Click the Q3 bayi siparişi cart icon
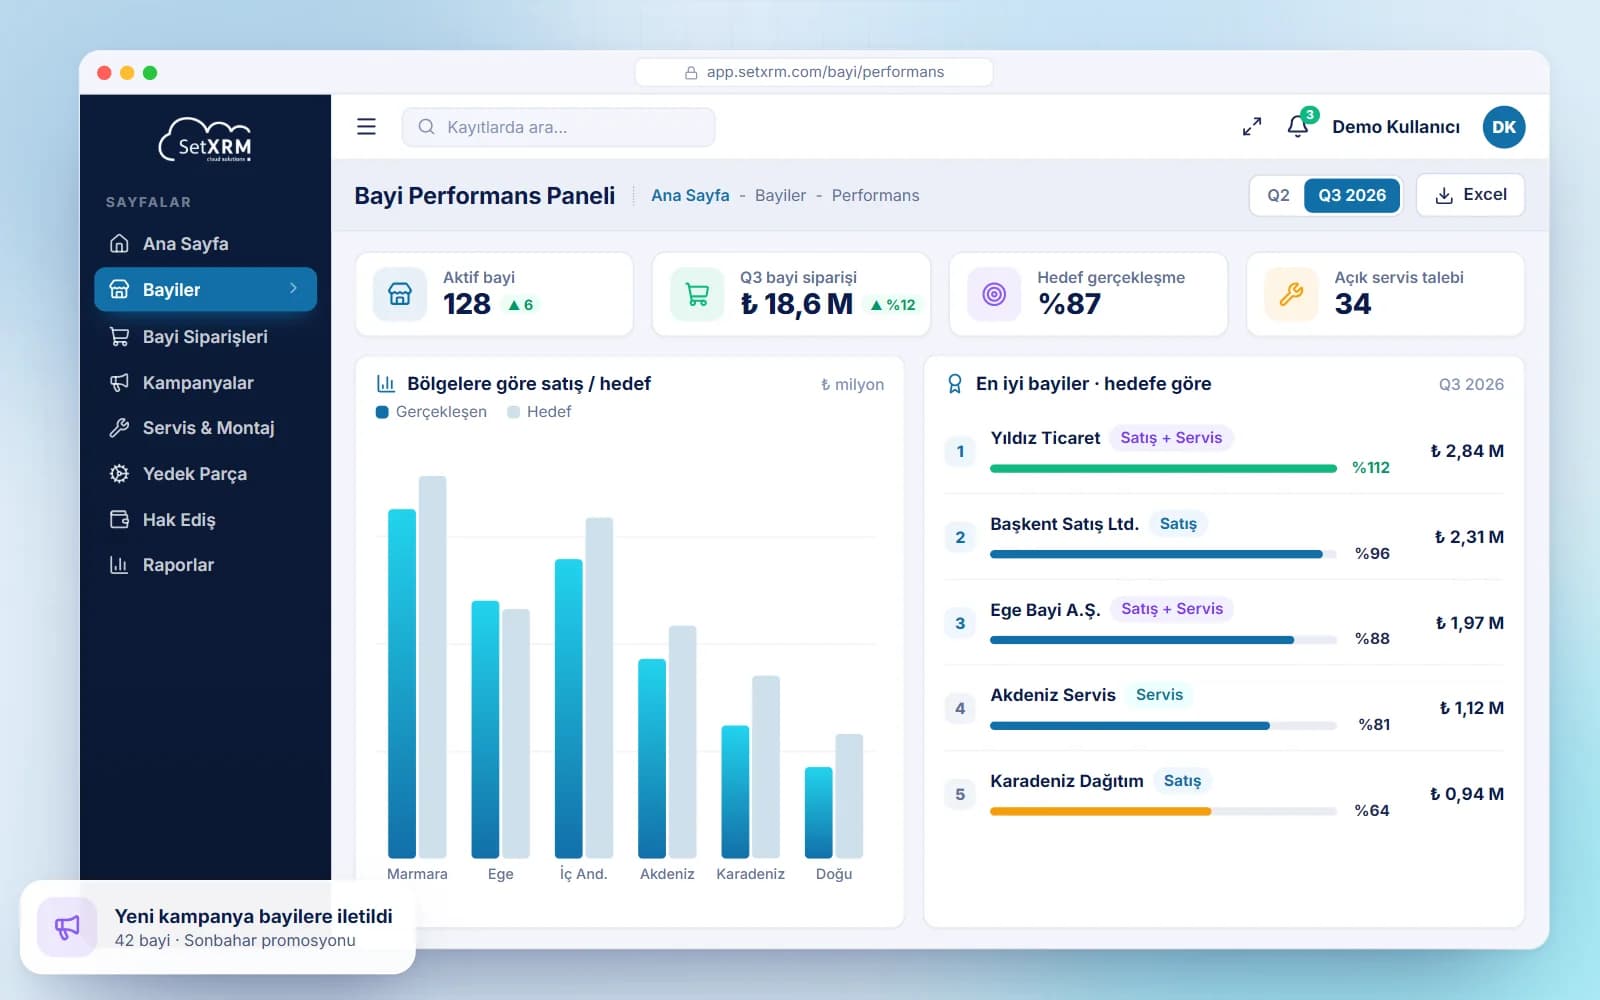 [x=697, y=294]
